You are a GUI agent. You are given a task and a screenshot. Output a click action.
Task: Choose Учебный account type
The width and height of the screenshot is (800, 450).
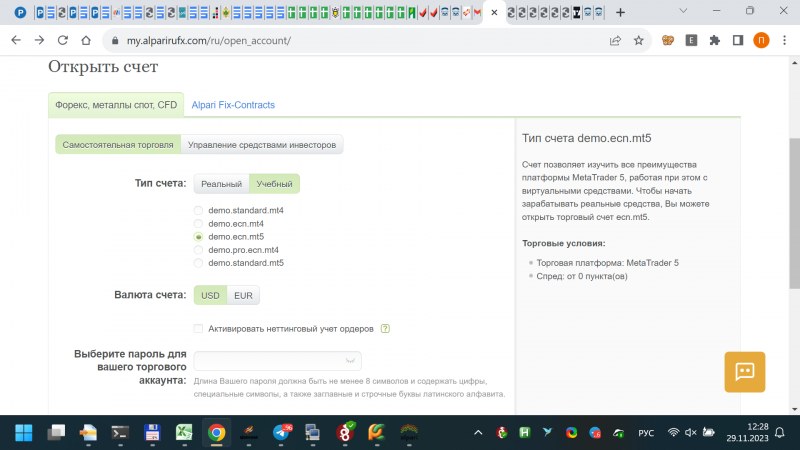click(x=274, y=184)
